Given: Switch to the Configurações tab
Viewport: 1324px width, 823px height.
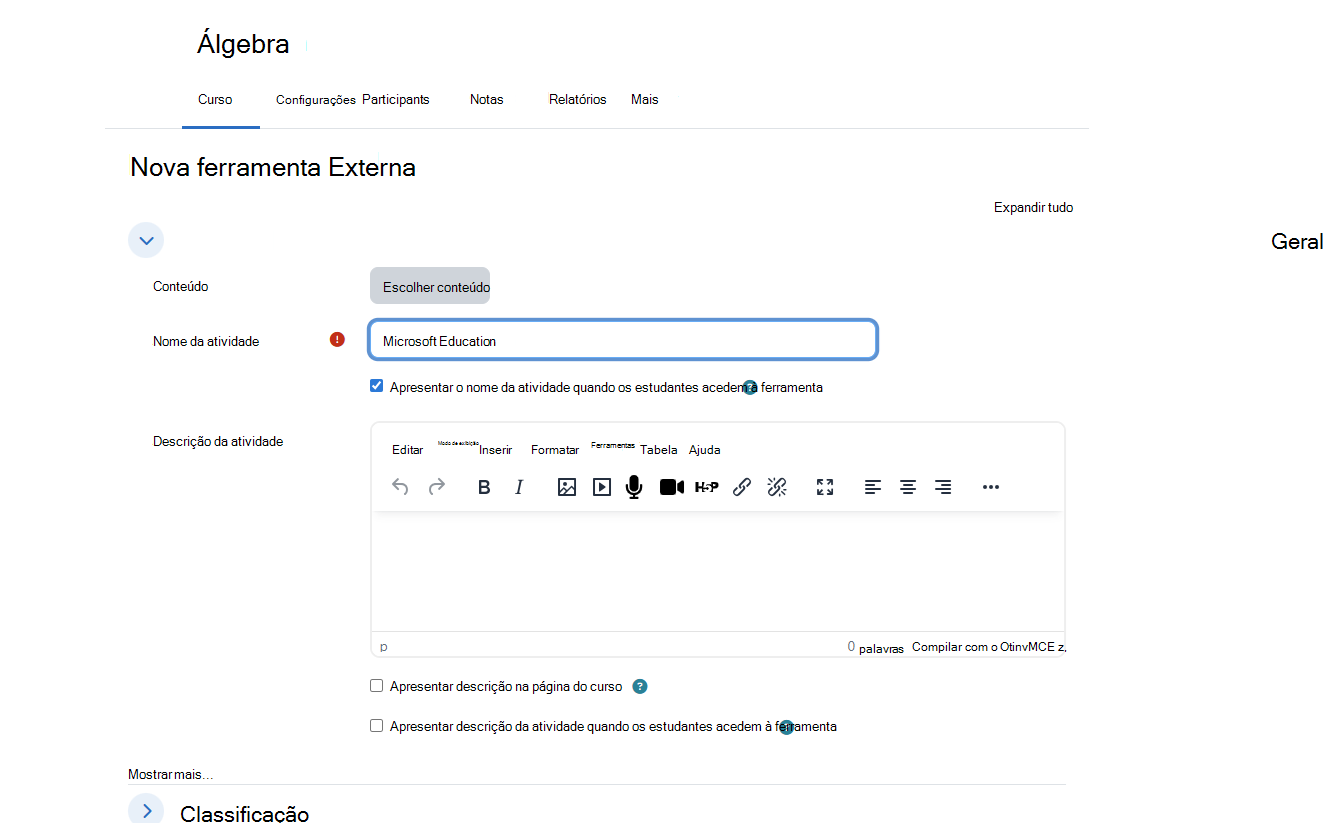Looking at the screenshot, I should (316, 100).
